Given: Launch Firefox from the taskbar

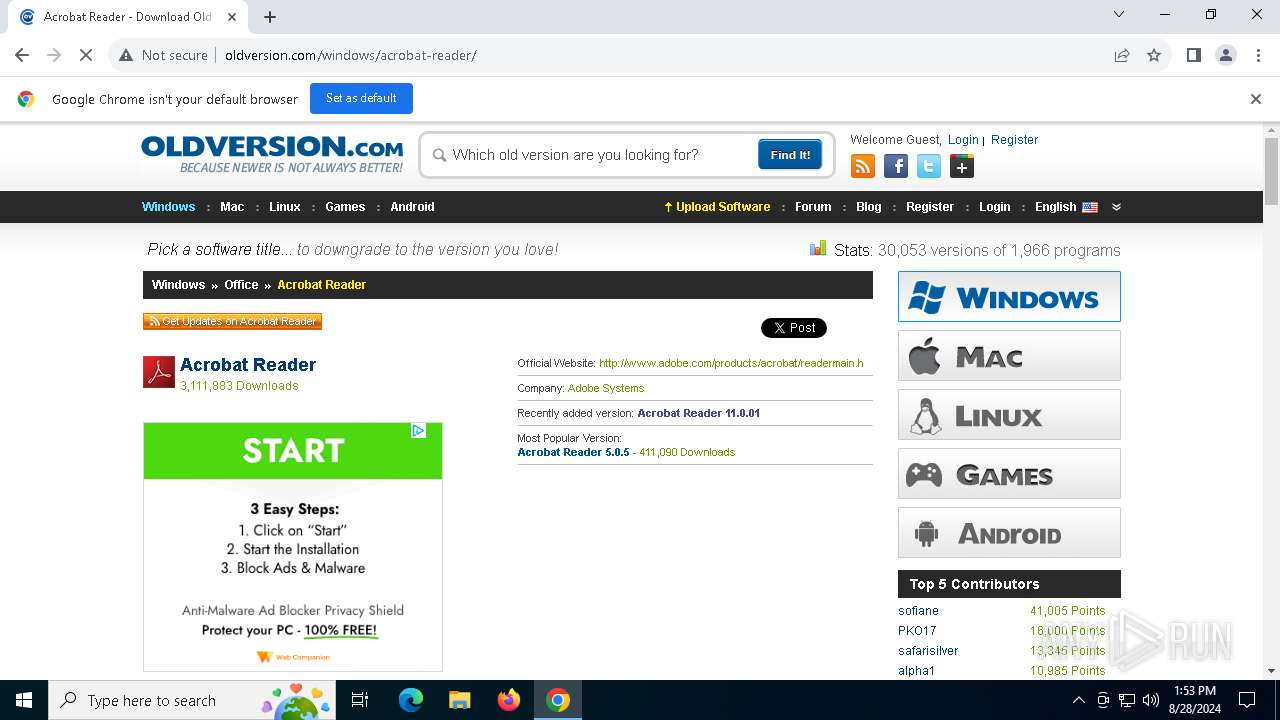Looking at the screenshot, I should tap(509, 700).
